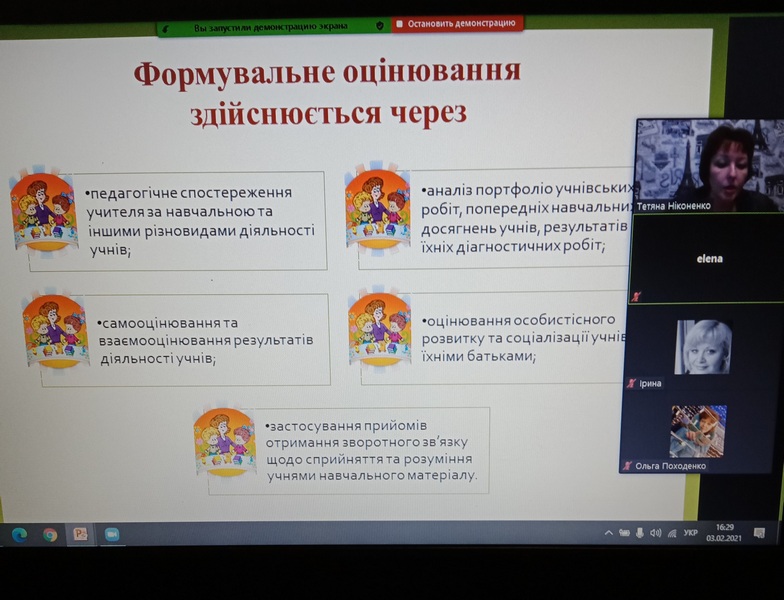
Task: Click the cartoon image beside 'самооцінювання'
Action: coord(55,330)
